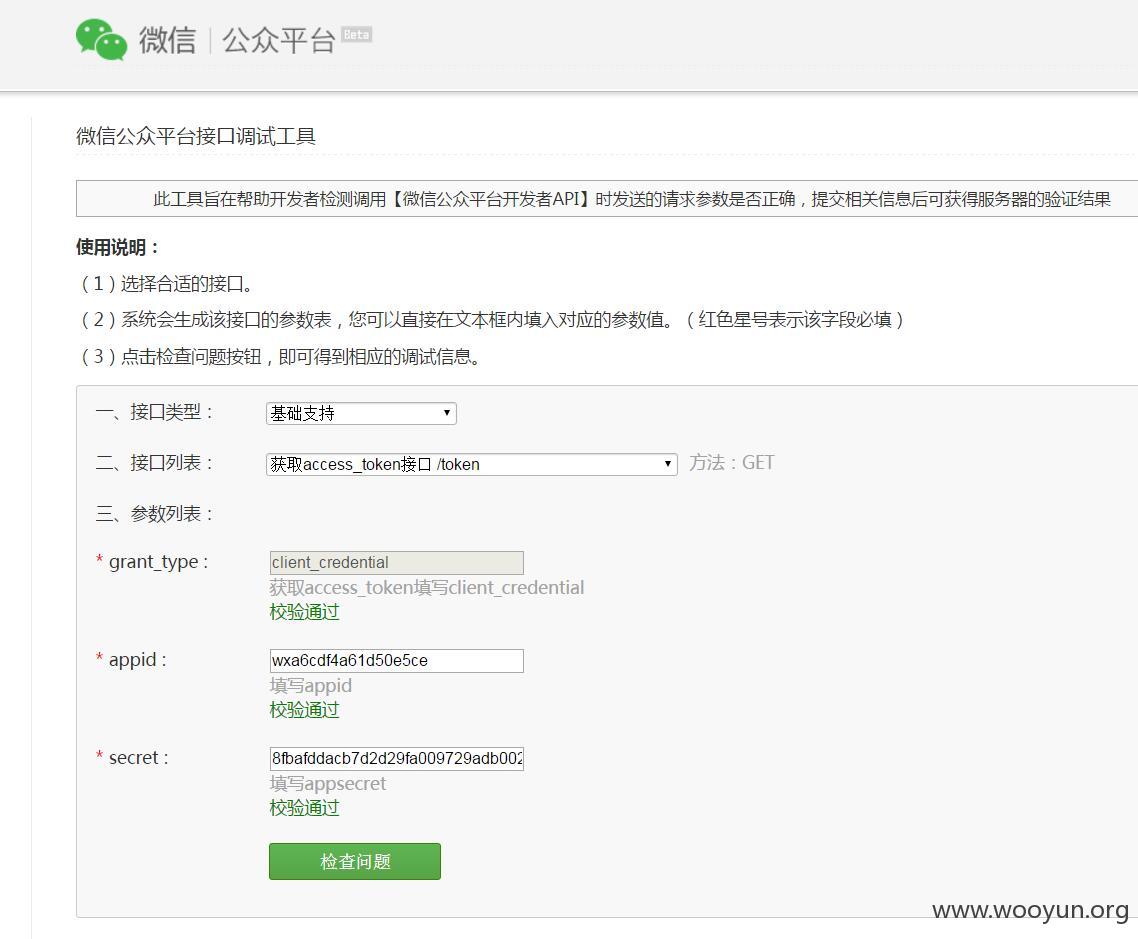The image size is (1138, 939).
Task: Click the 二、接口列表： label
Action: coord(155,463)
